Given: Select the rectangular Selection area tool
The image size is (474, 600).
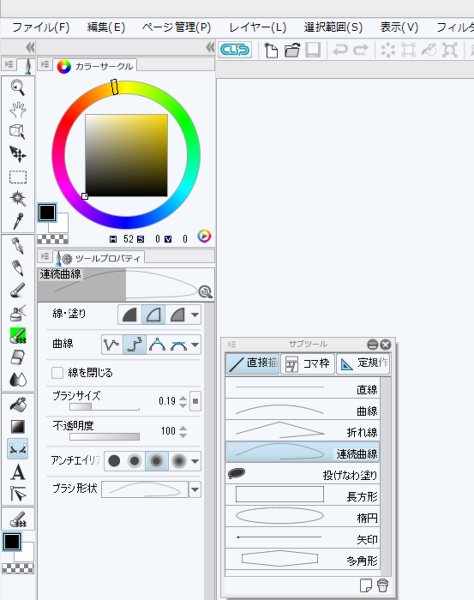Looking at the screenshot, I should tap(18, 177).
